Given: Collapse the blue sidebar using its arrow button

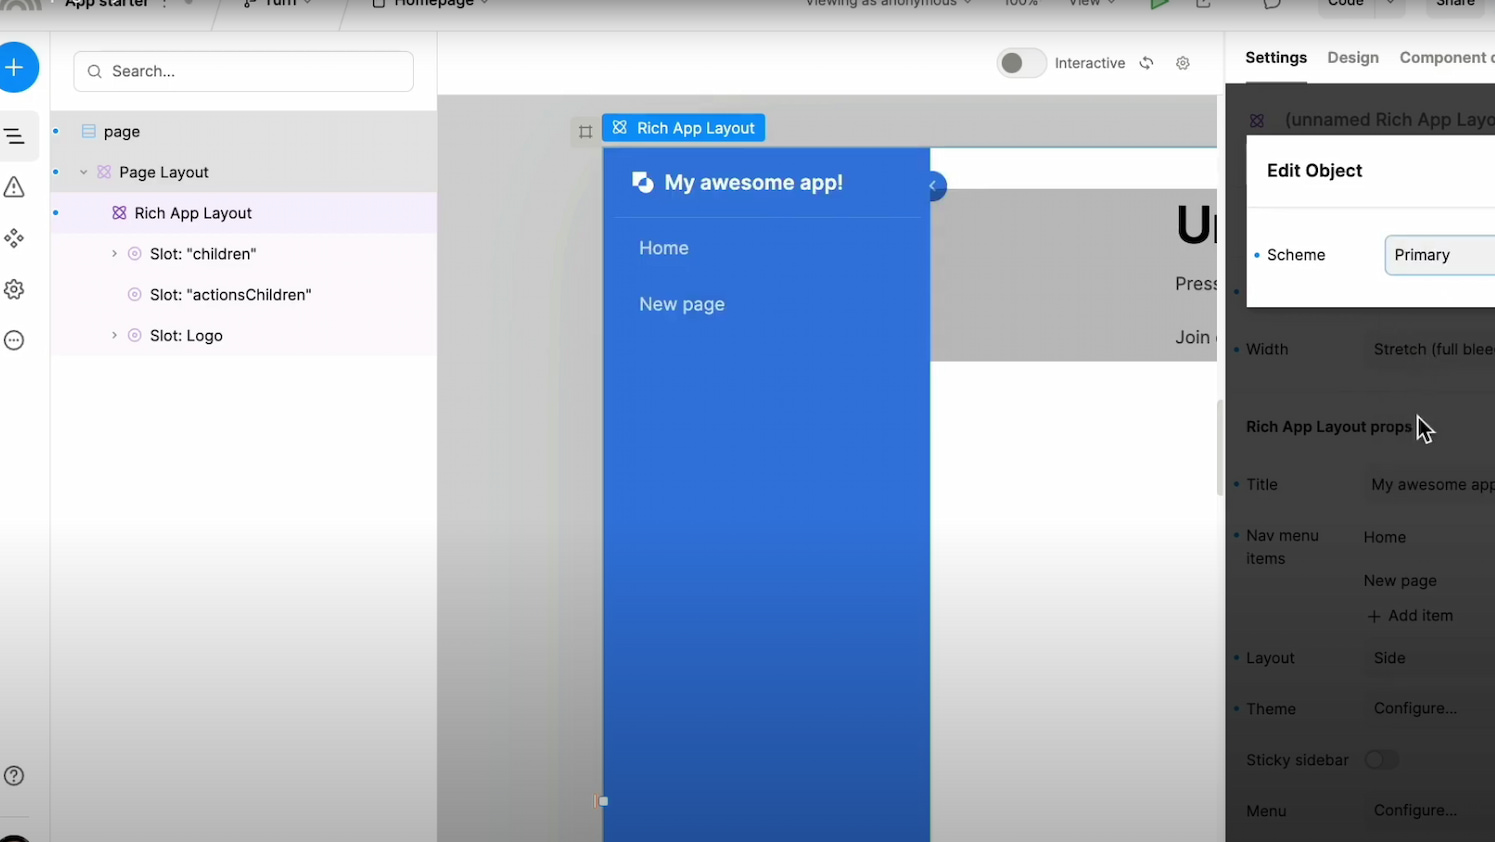Looking at the screenshot, I should pos(932,186).
